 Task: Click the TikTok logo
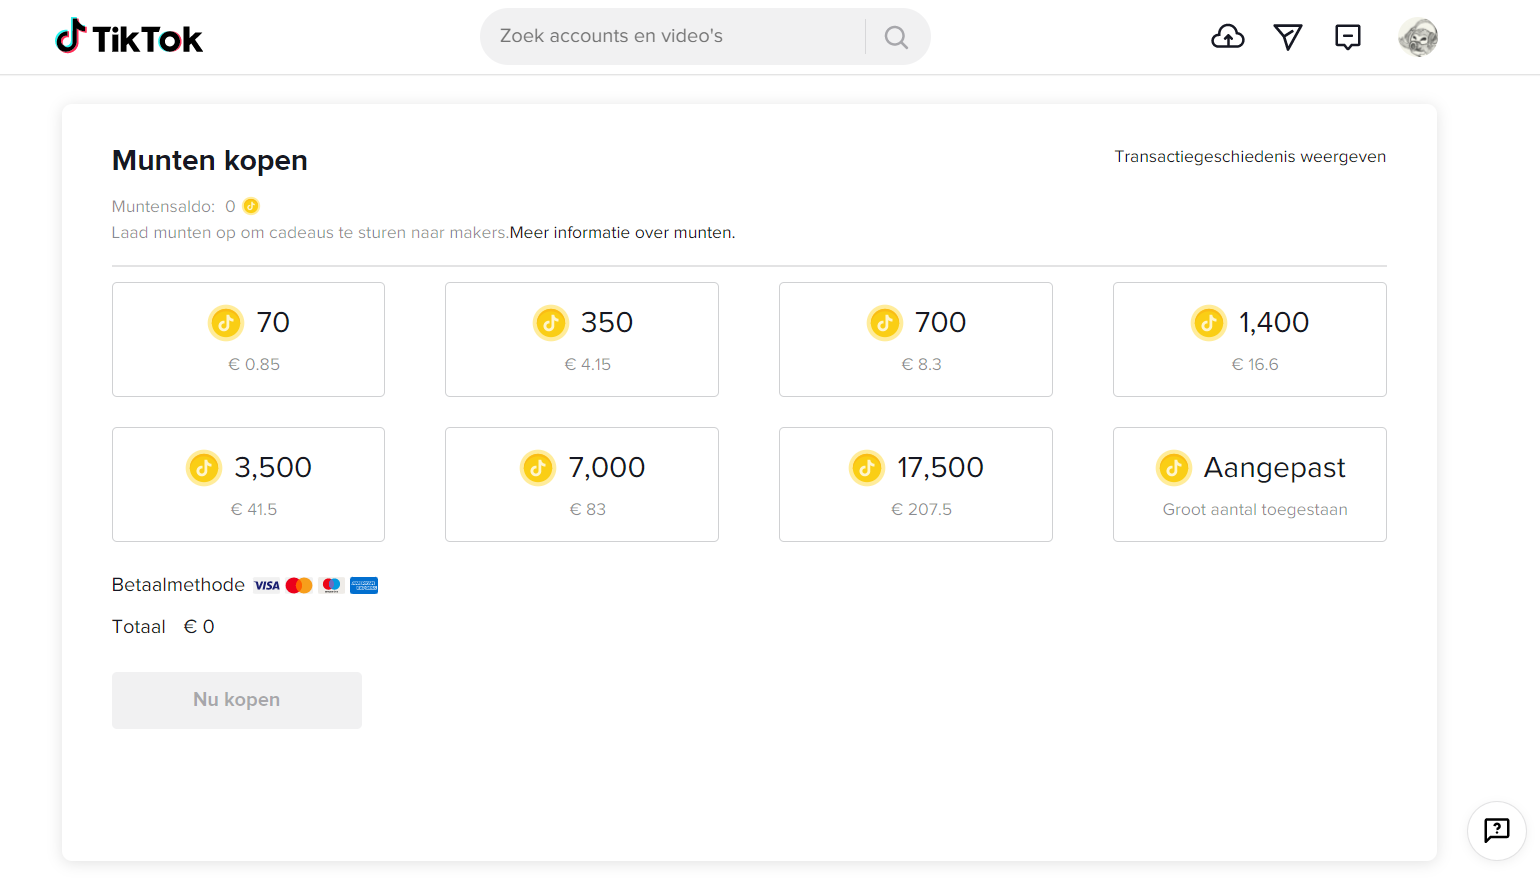pyautogui.click(x=129, y=37)
